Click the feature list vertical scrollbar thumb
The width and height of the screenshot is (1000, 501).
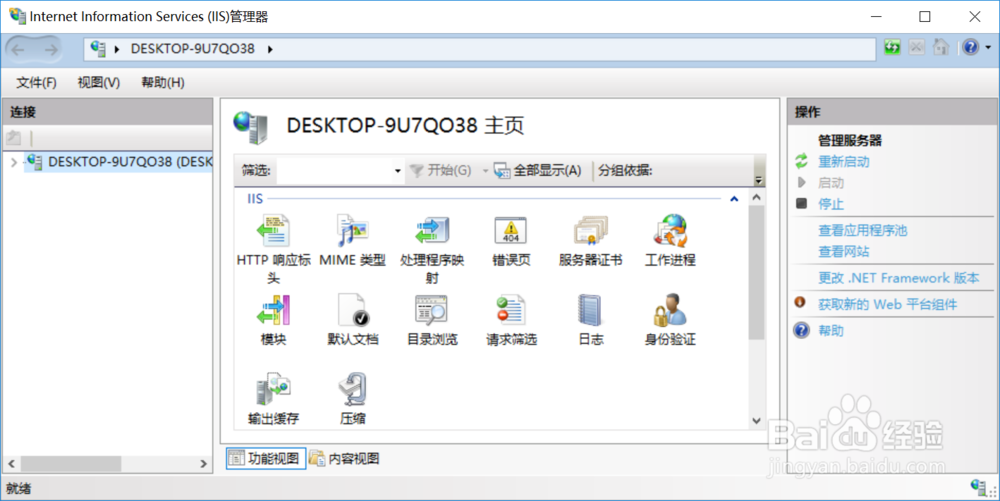click(756, 272)
